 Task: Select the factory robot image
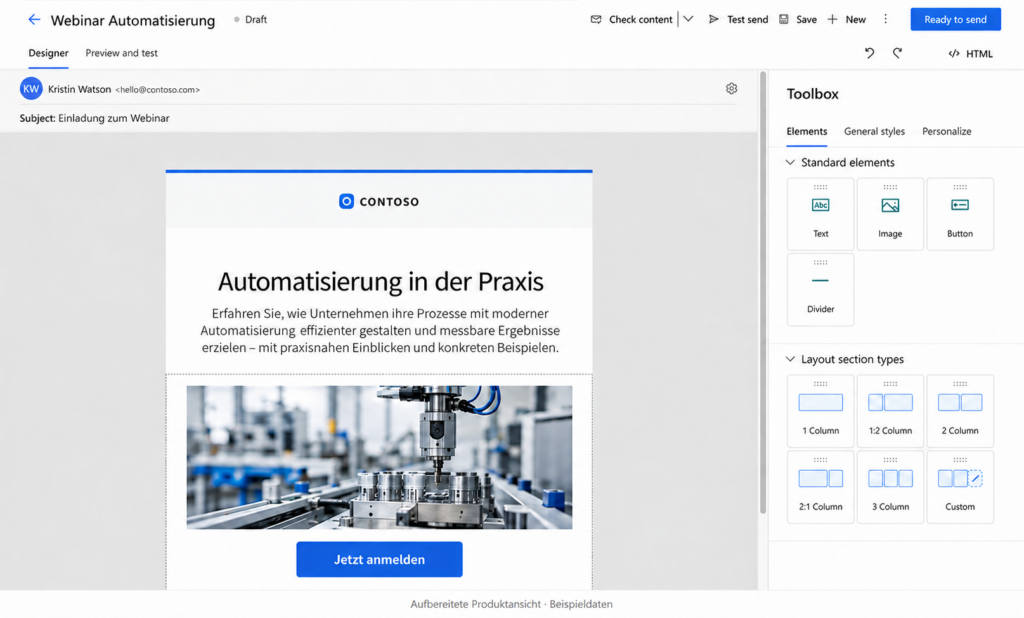[379, 457]
